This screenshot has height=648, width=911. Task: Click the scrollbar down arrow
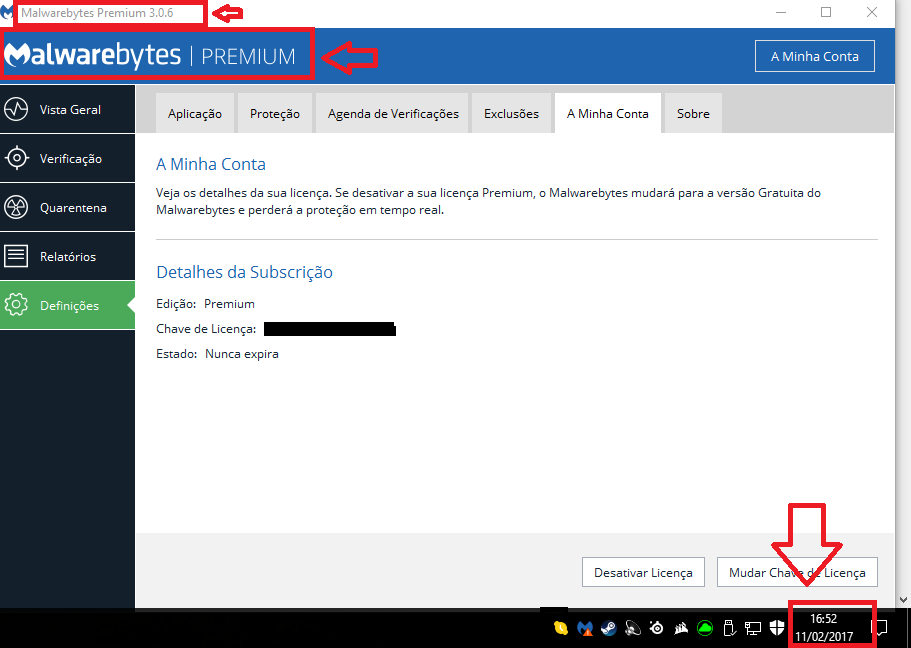click(x=903, y=599)
